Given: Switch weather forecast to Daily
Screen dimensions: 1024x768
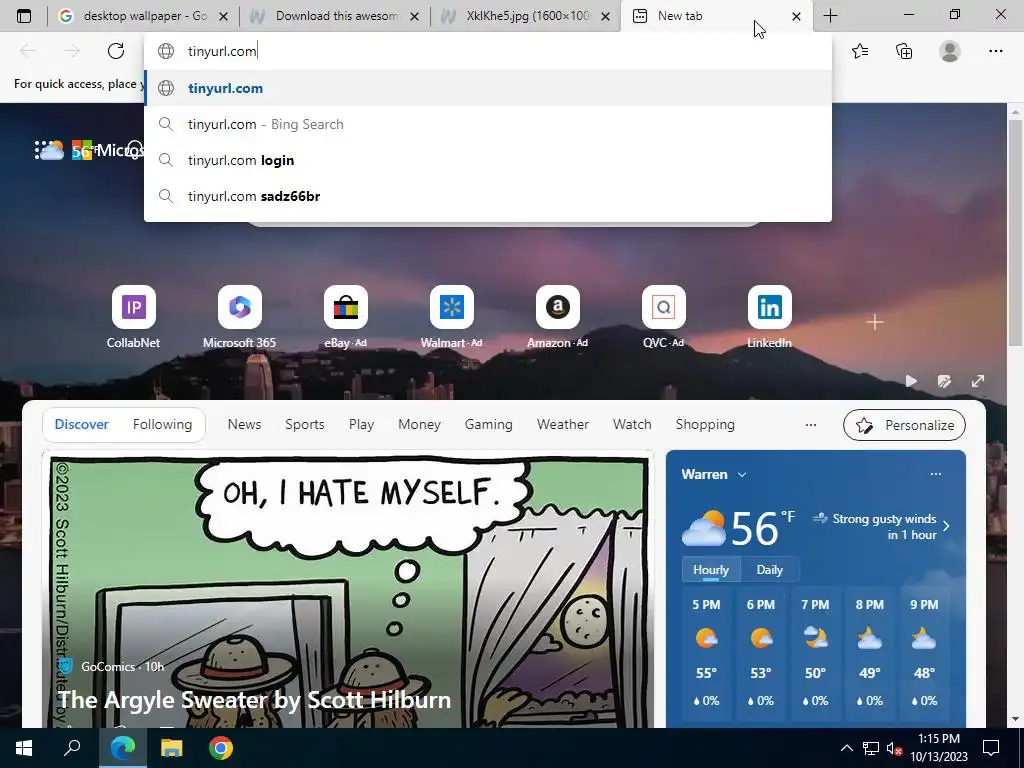Looking at the screenshot, I should pyautogui.click(x=769, y=569).
